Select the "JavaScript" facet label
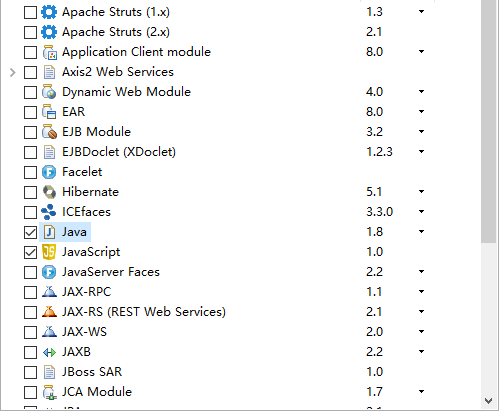Image resolution: width=499 pixels, height=411 pixels. (91, 252)
